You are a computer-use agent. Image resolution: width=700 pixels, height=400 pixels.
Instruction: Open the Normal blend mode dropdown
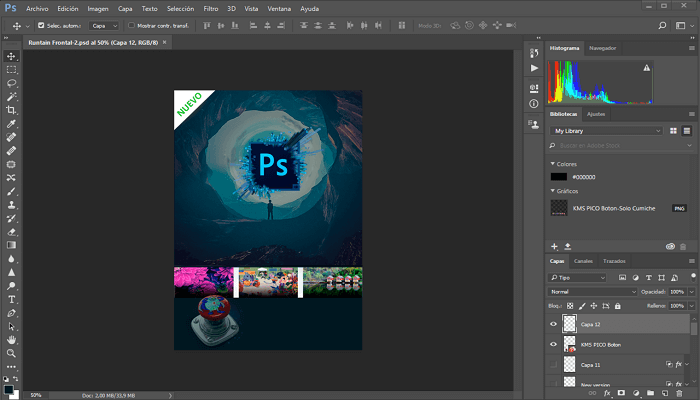[592, 291]
